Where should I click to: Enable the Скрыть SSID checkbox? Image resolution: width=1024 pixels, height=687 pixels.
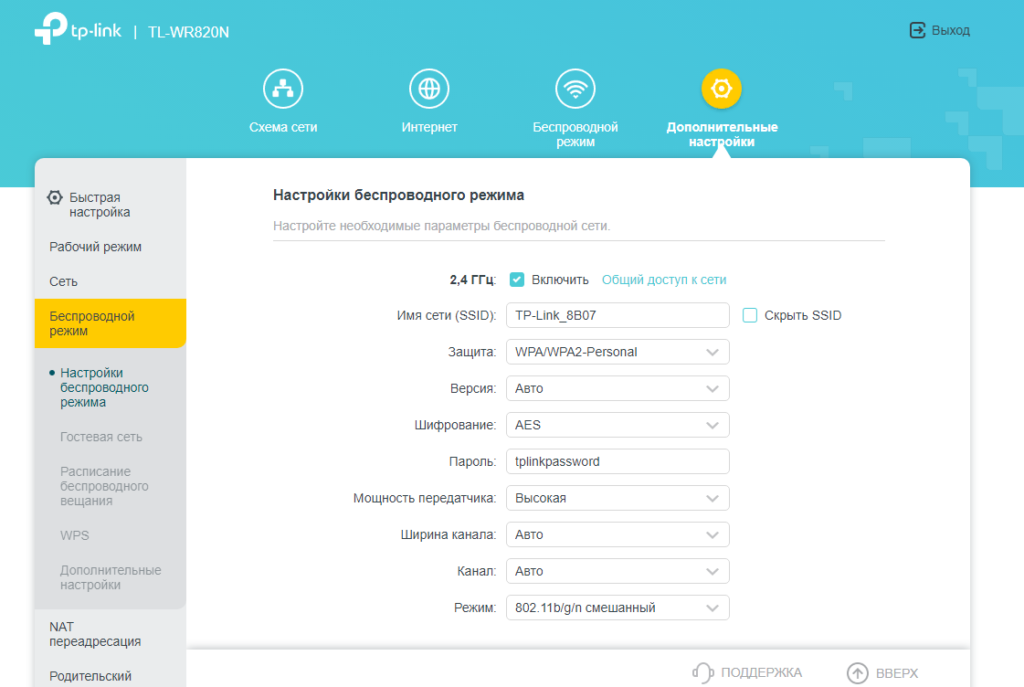[x=750, y=316]
